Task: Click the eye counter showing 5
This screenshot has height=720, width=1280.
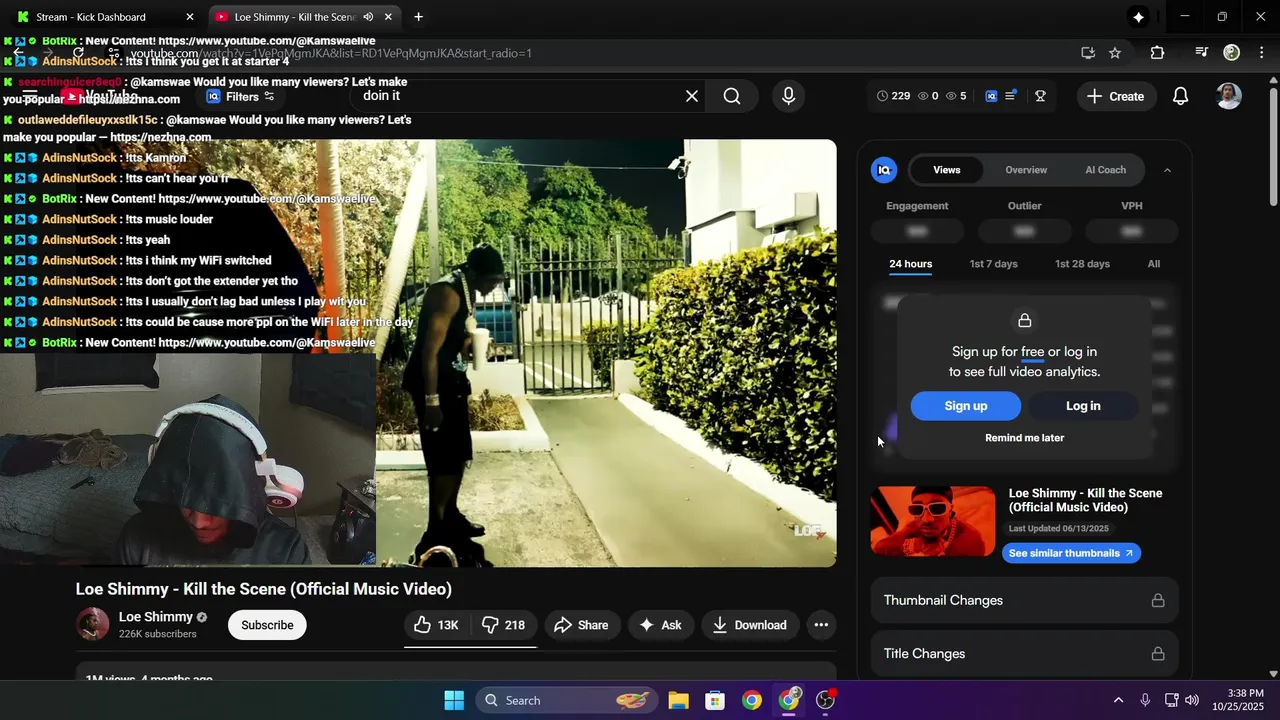Action: tap(956, 96)
